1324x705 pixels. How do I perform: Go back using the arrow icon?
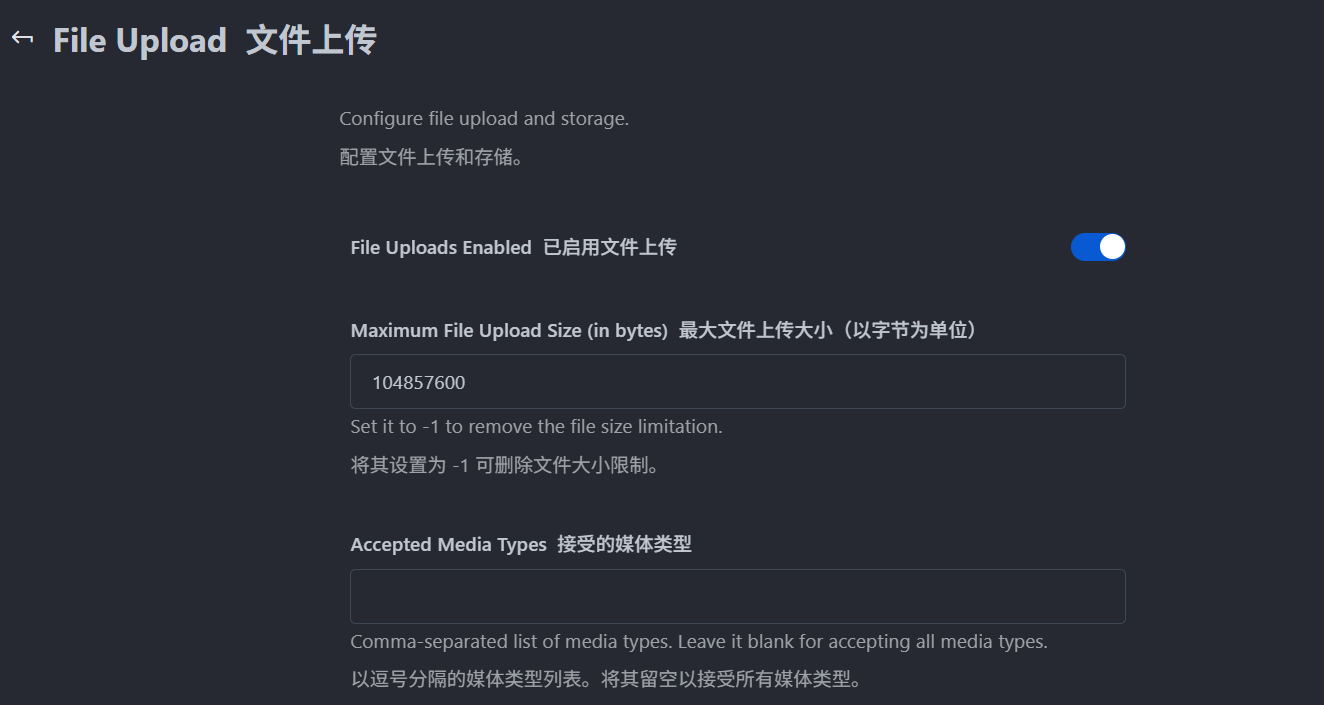click(x=22, y=38)
